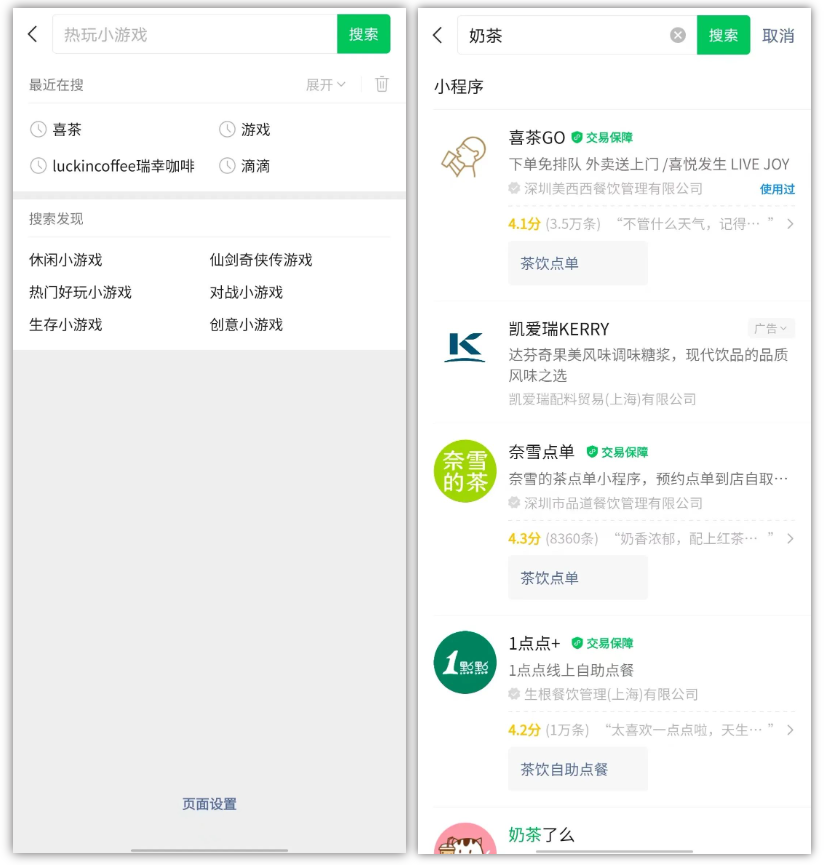
Task: Focus the 奶茶 search input
Action: coord(577,35)
